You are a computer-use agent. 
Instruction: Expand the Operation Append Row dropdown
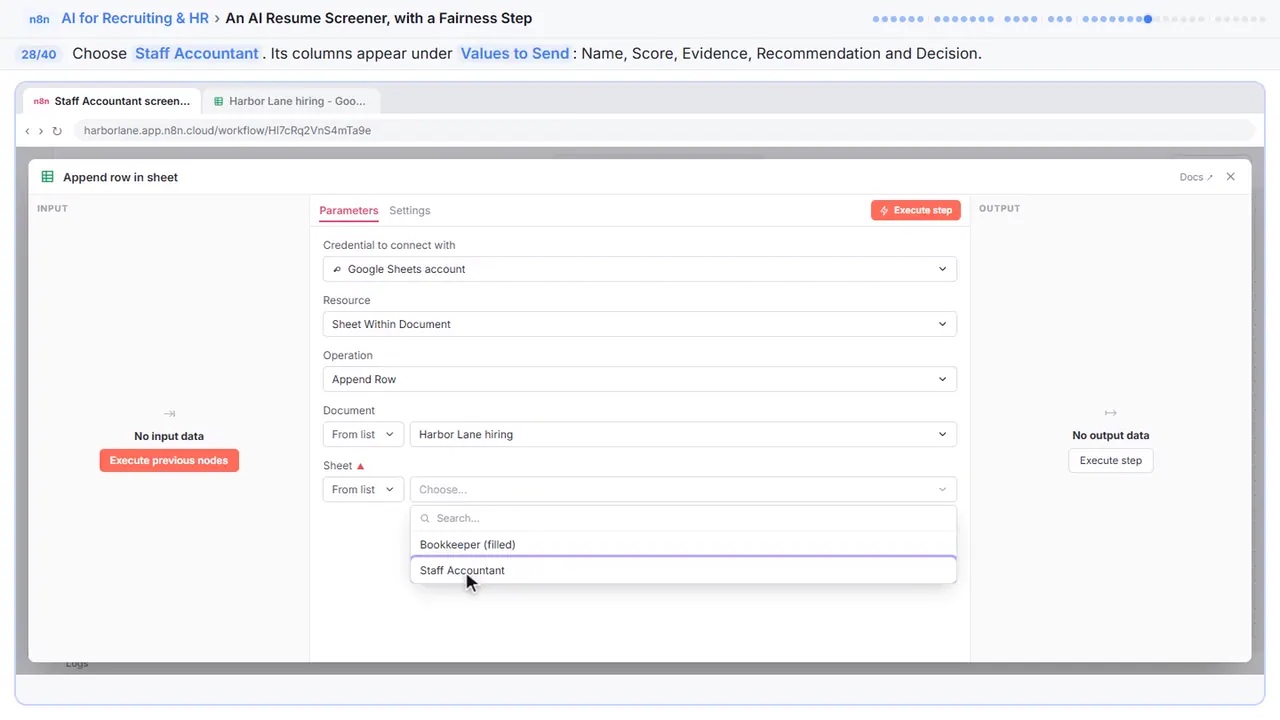(640, 379)
